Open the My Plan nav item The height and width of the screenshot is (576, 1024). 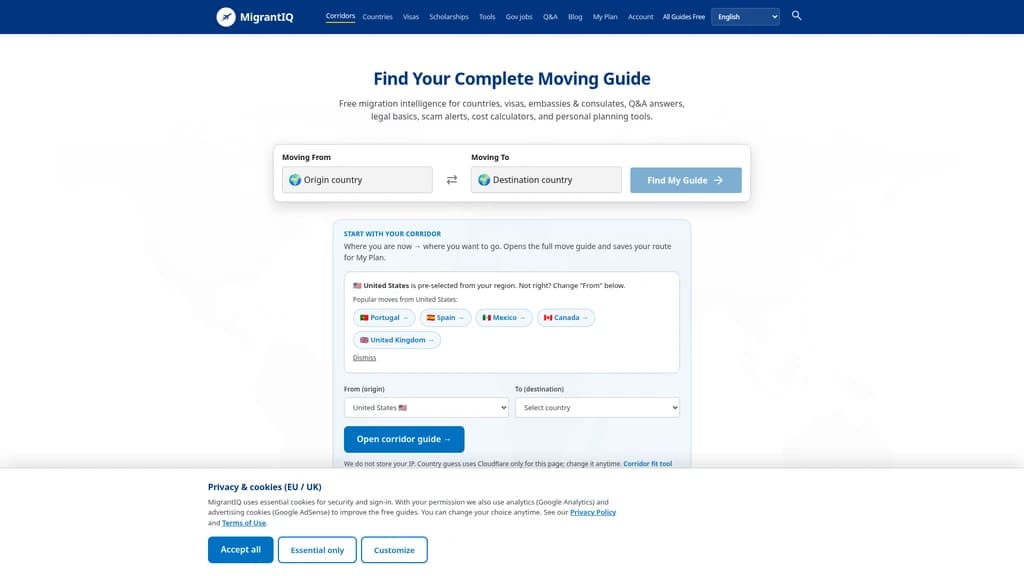click(x=605, y=17)
